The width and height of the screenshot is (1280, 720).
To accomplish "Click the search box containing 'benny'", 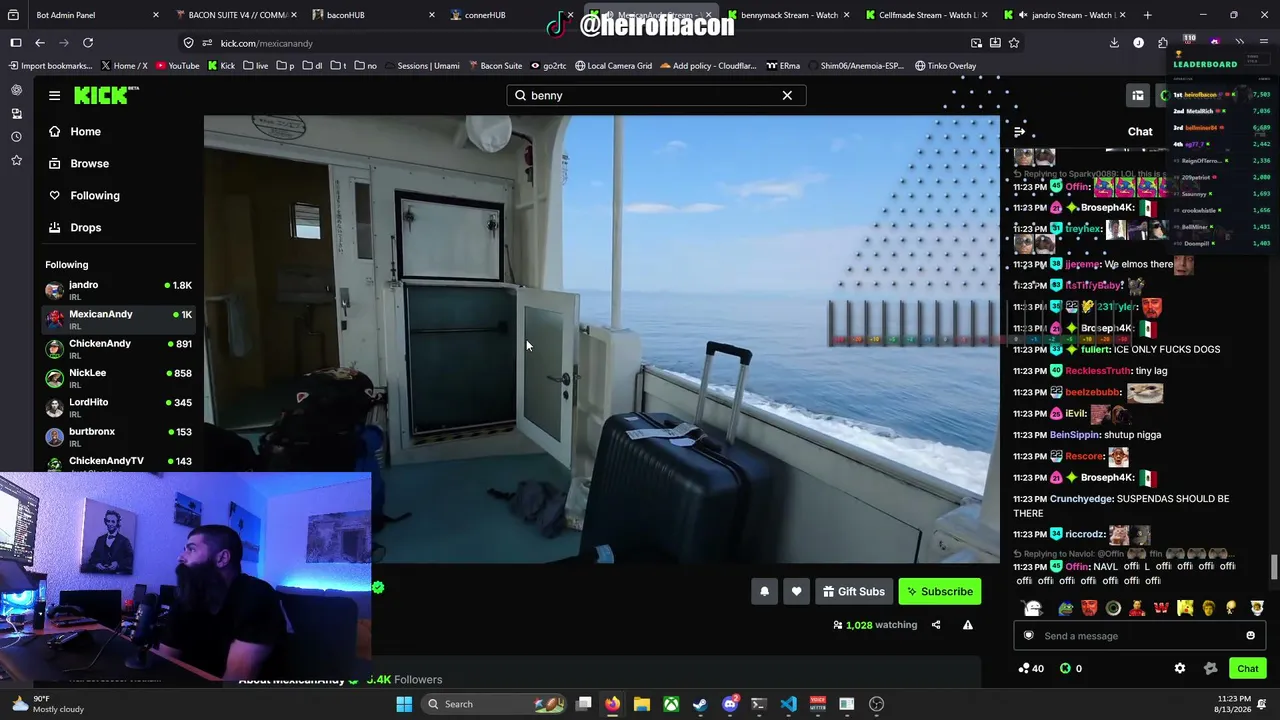I will (655, 95).
